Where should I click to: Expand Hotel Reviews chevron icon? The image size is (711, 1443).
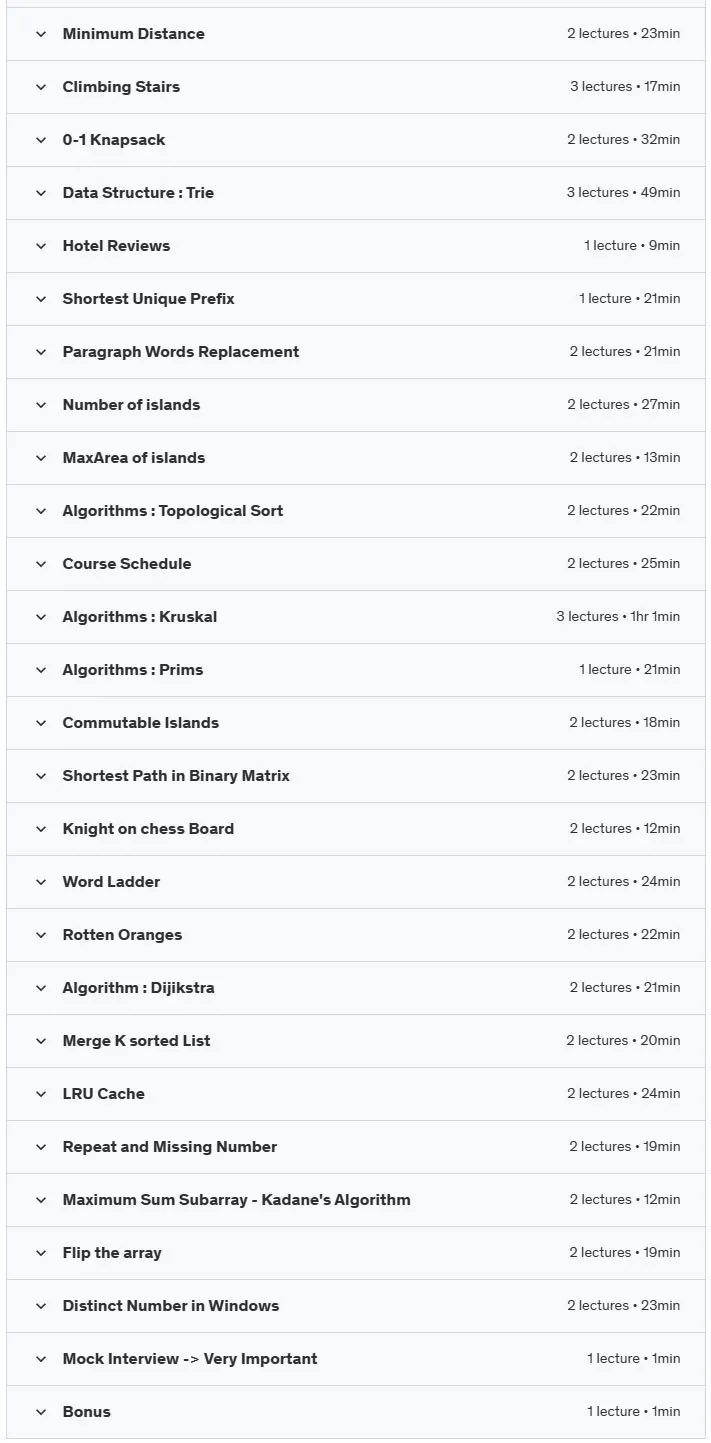(x=41, y=246)
